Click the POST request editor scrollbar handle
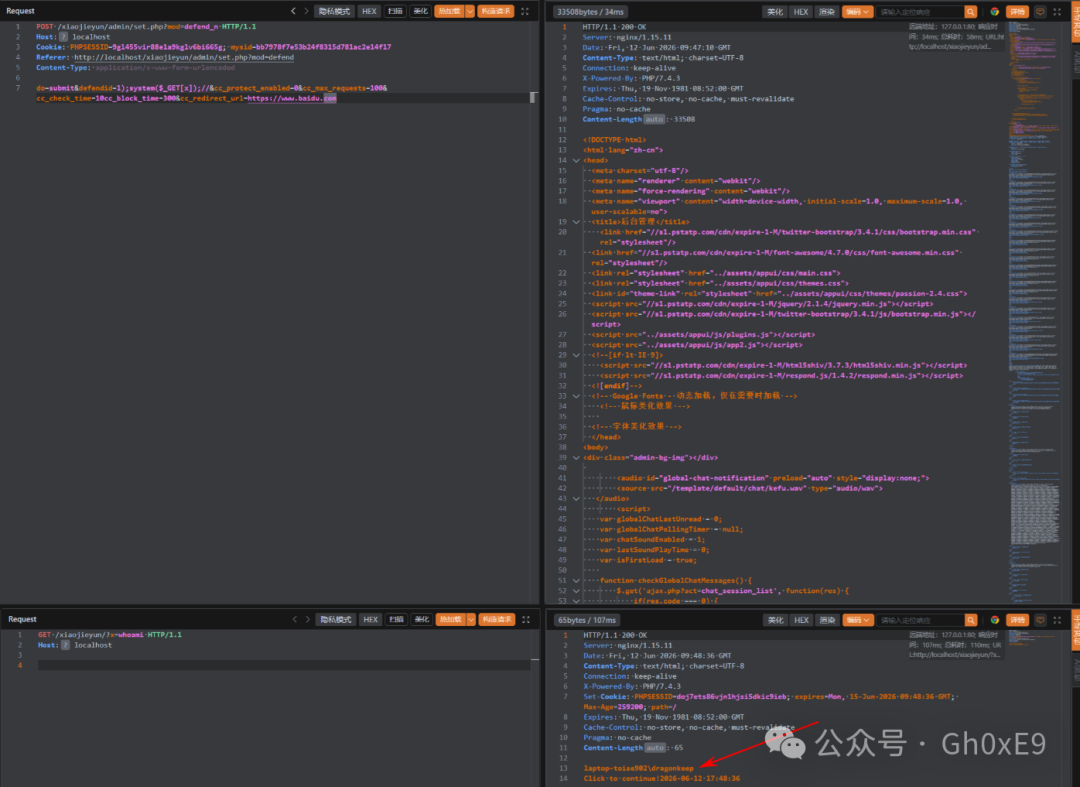 [x=533, y=98]
